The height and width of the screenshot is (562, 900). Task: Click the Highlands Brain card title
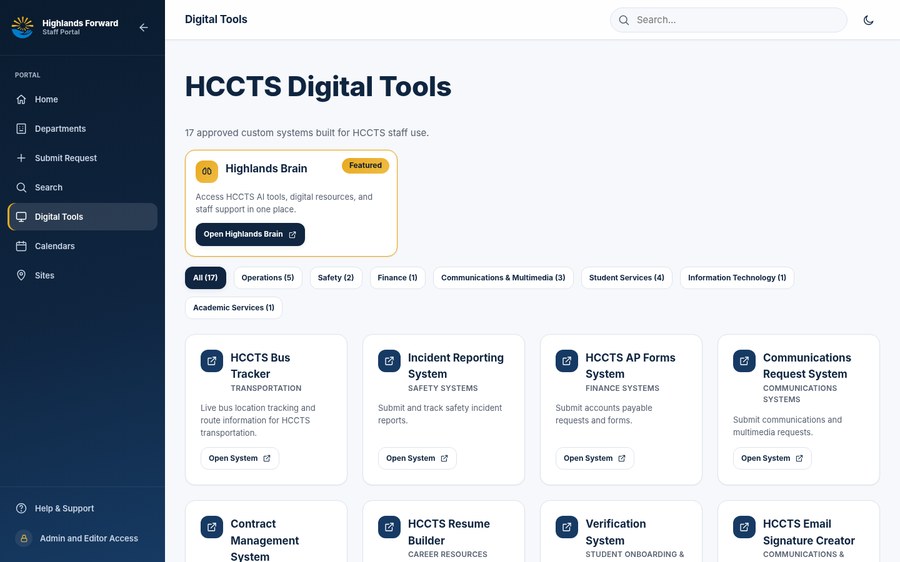pyautogui.click(x=266, y=168)
